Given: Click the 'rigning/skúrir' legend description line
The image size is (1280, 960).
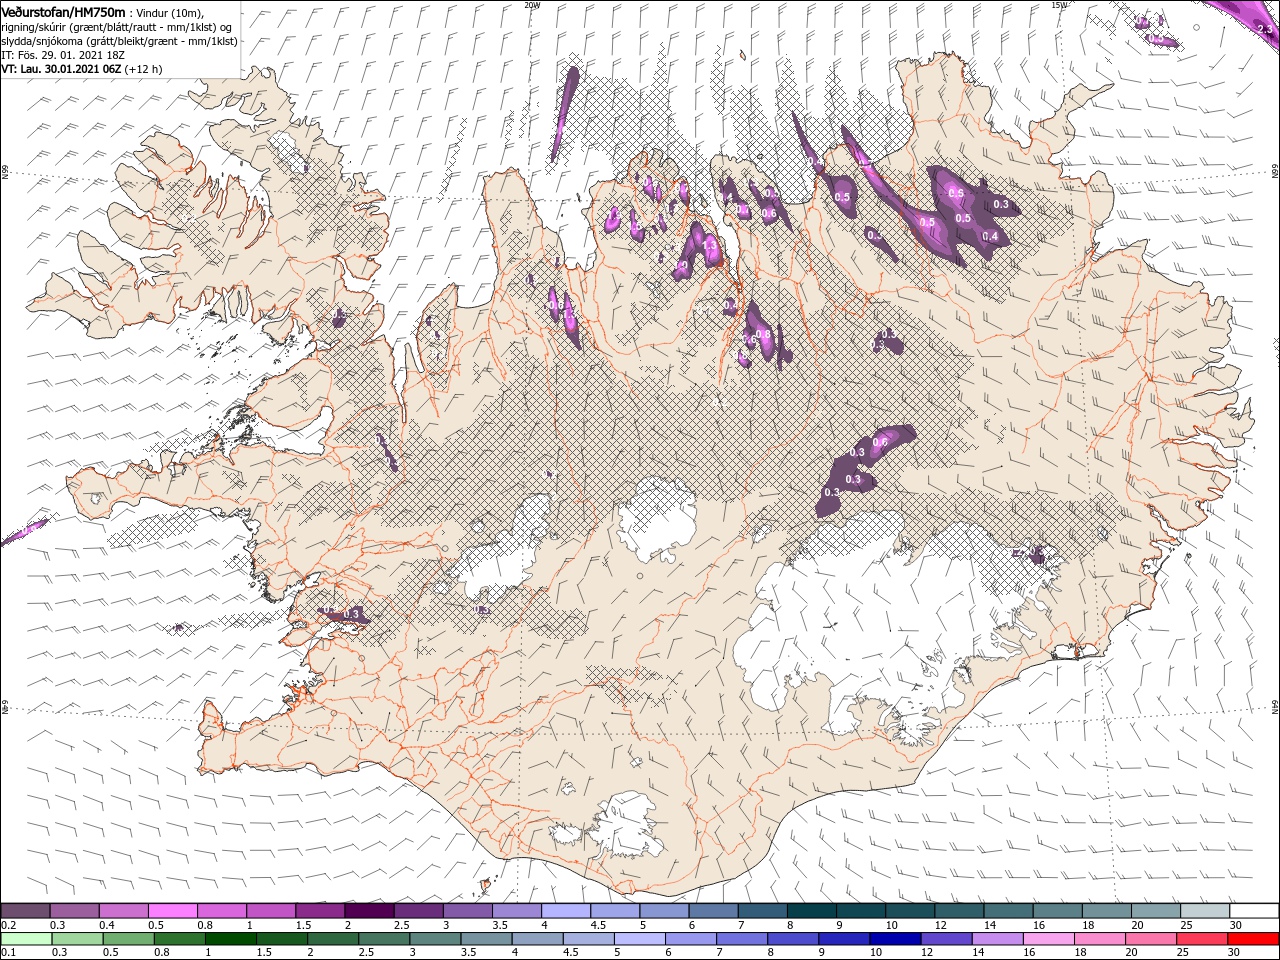Looking at the screenshot, I should [x=118, y=26].
